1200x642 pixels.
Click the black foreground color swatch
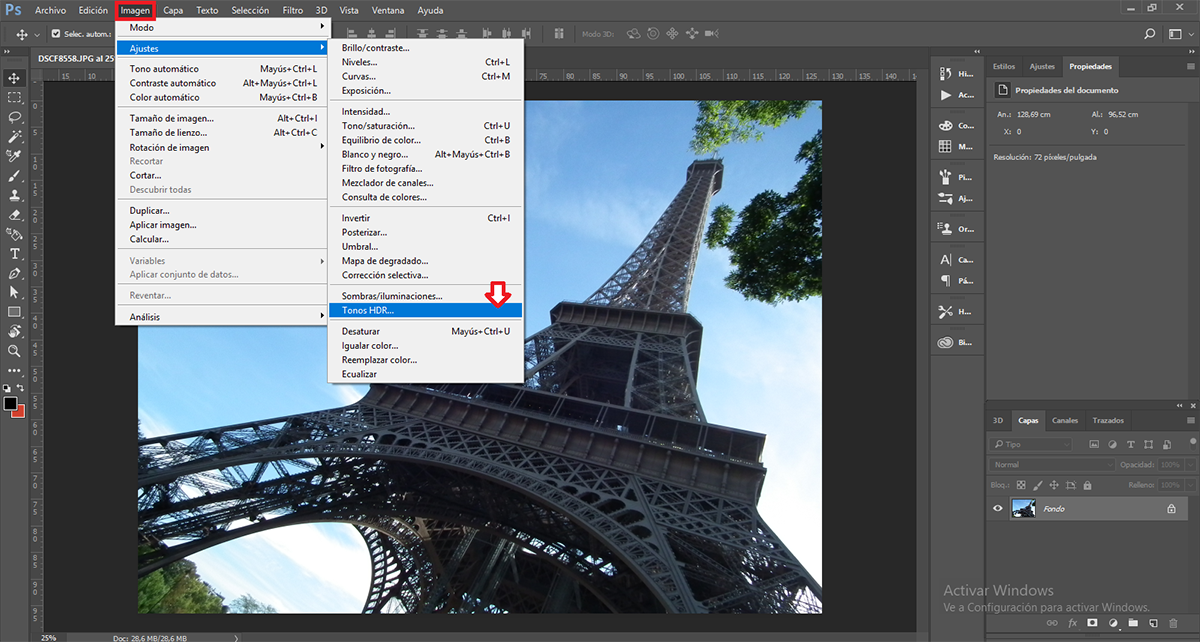(10, 403)
